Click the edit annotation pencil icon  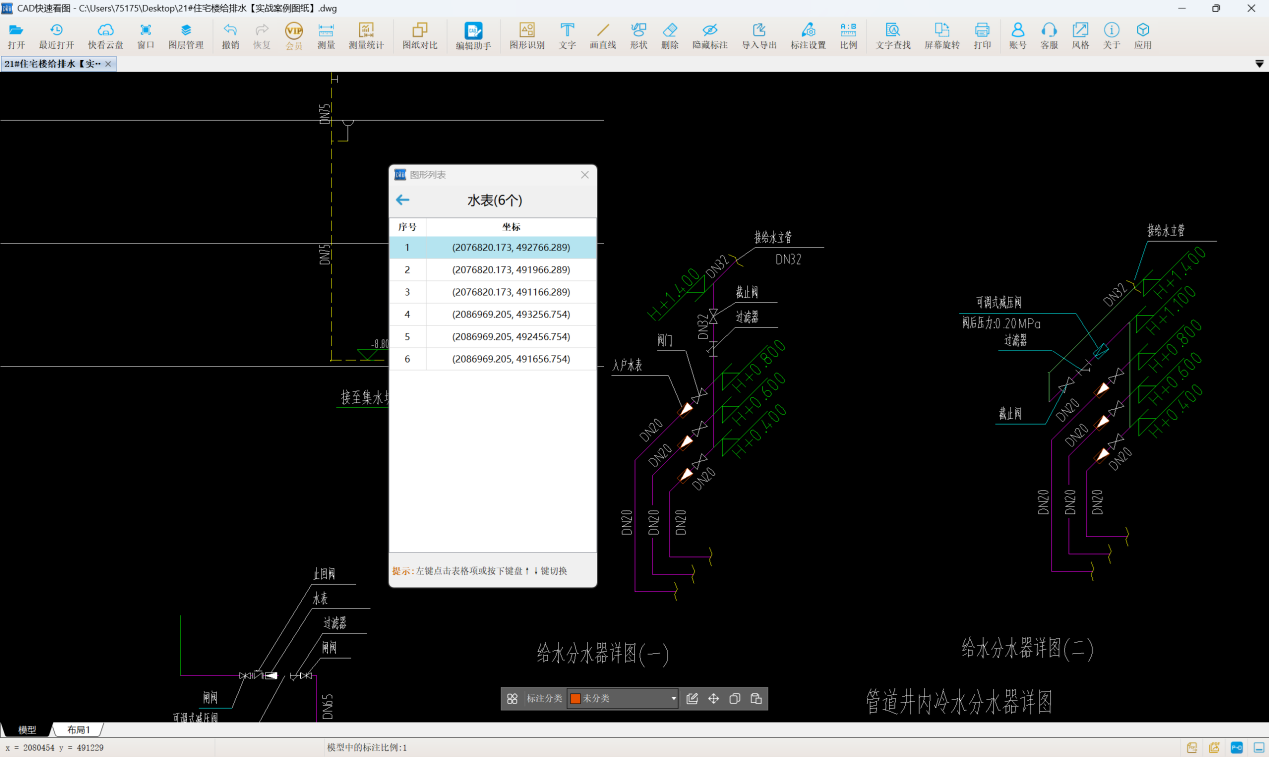coord(692,699)
